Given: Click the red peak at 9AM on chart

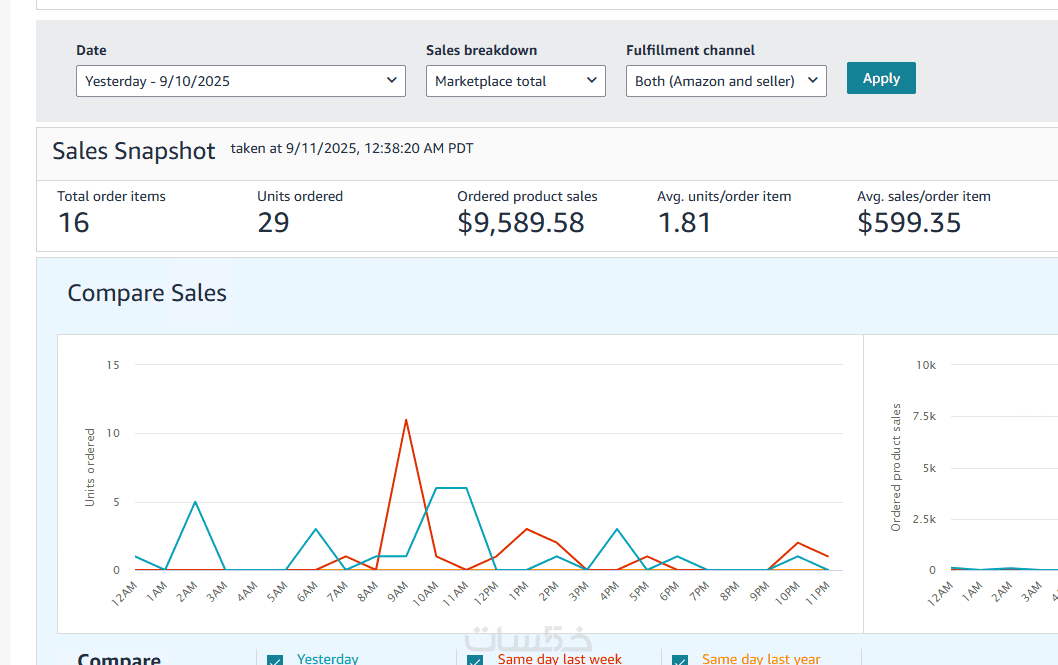Looking at the screenshot, I should (406, 420).
